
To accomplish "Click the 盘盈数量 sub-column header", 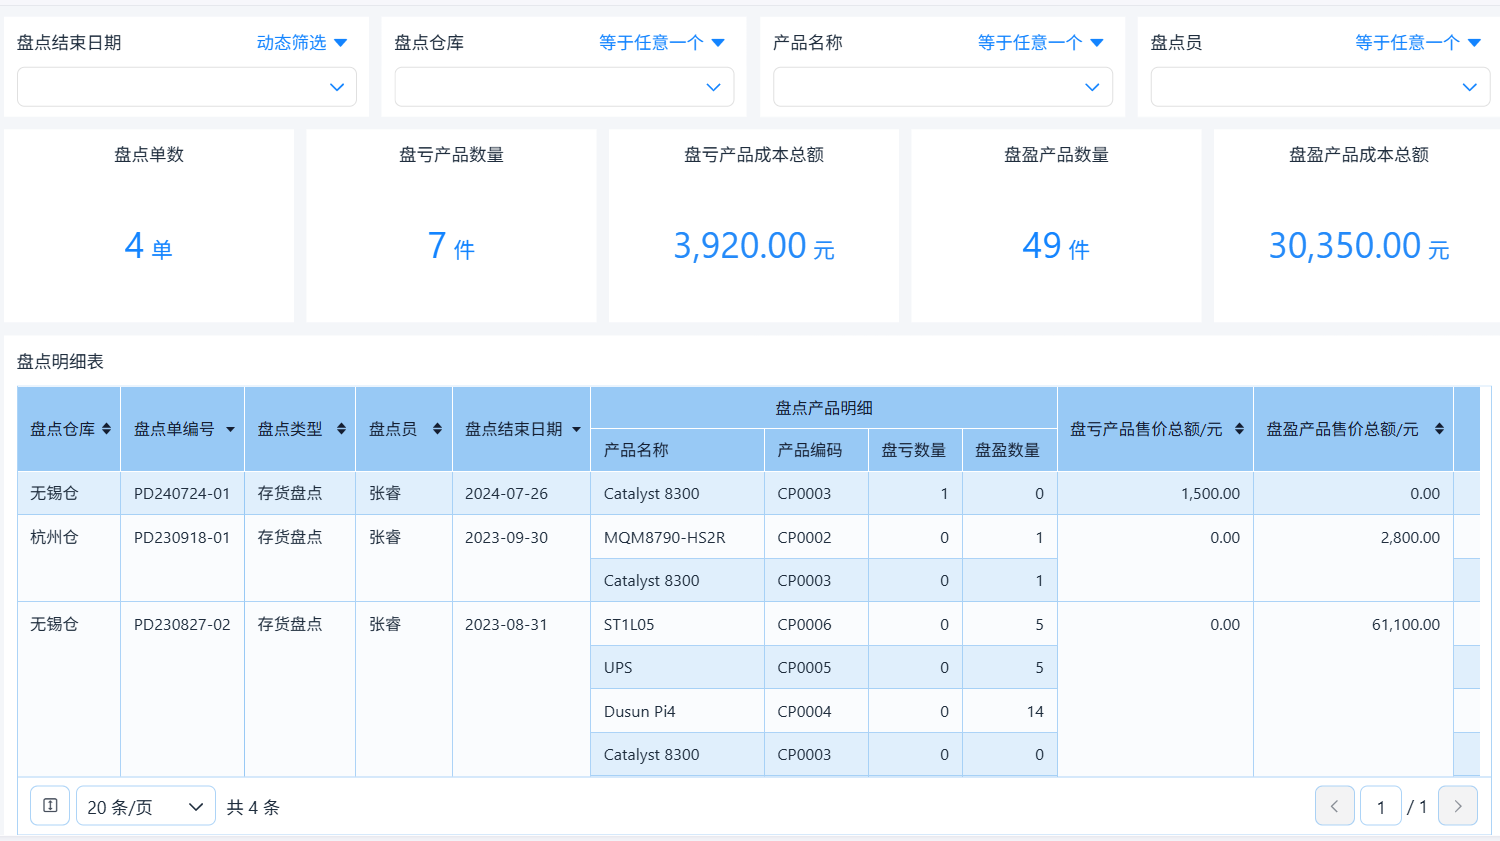I will tap(1008, 450).
